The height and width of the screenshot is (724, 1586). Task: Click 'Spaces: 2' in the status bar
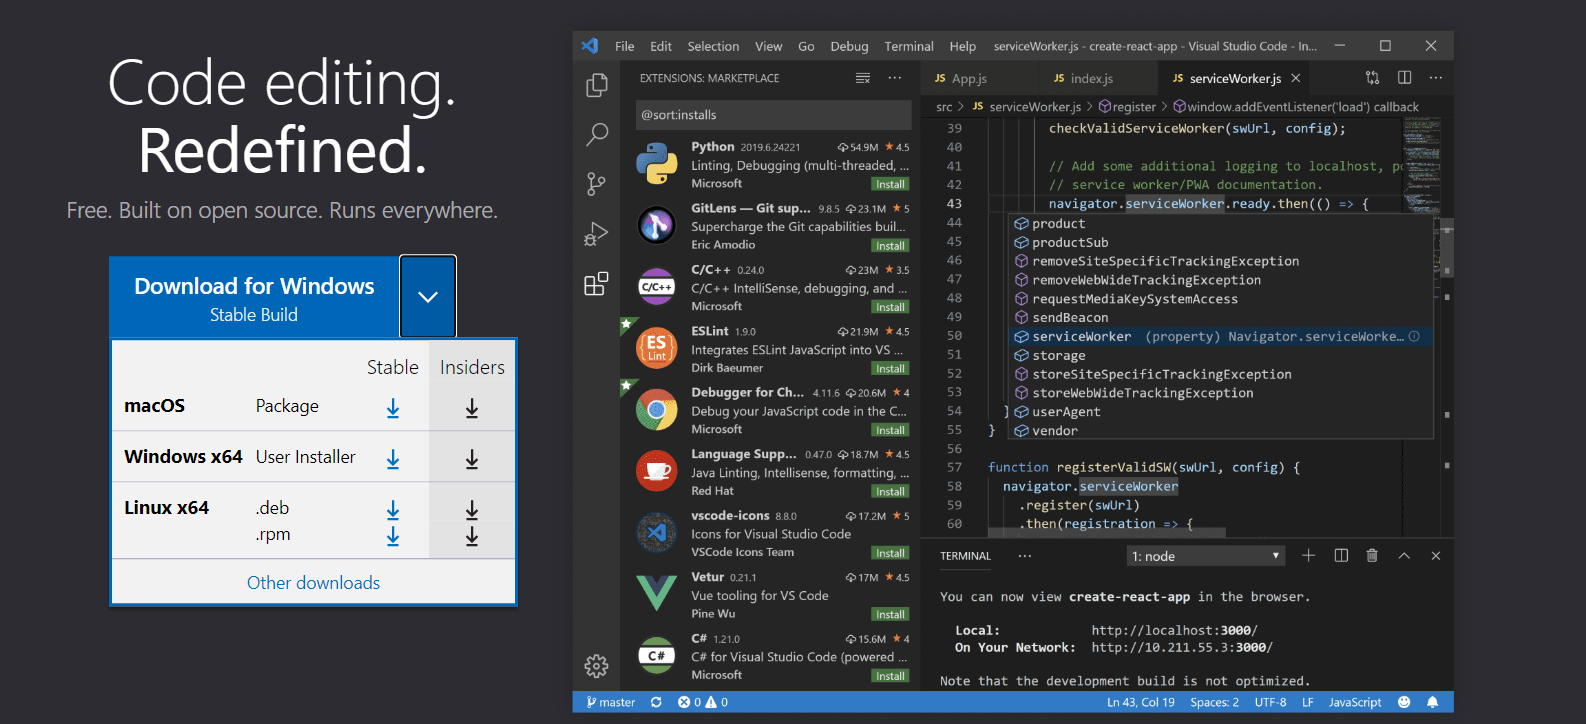pos(1214,702)
